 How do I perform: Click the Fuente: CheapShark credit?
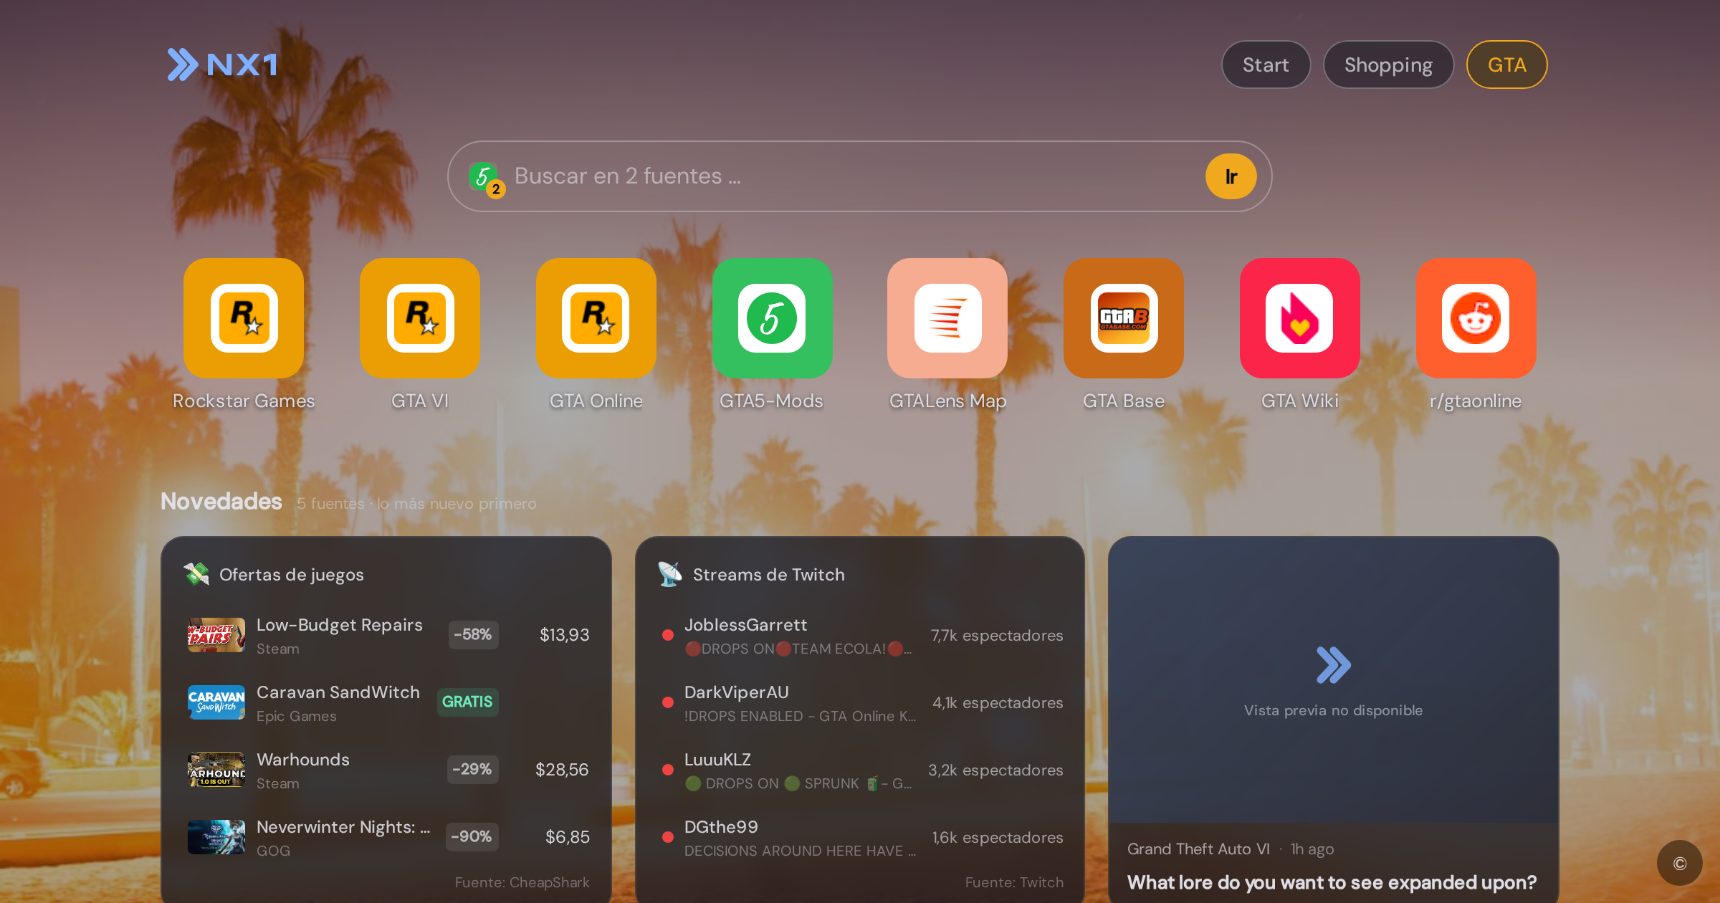(522, 882)
